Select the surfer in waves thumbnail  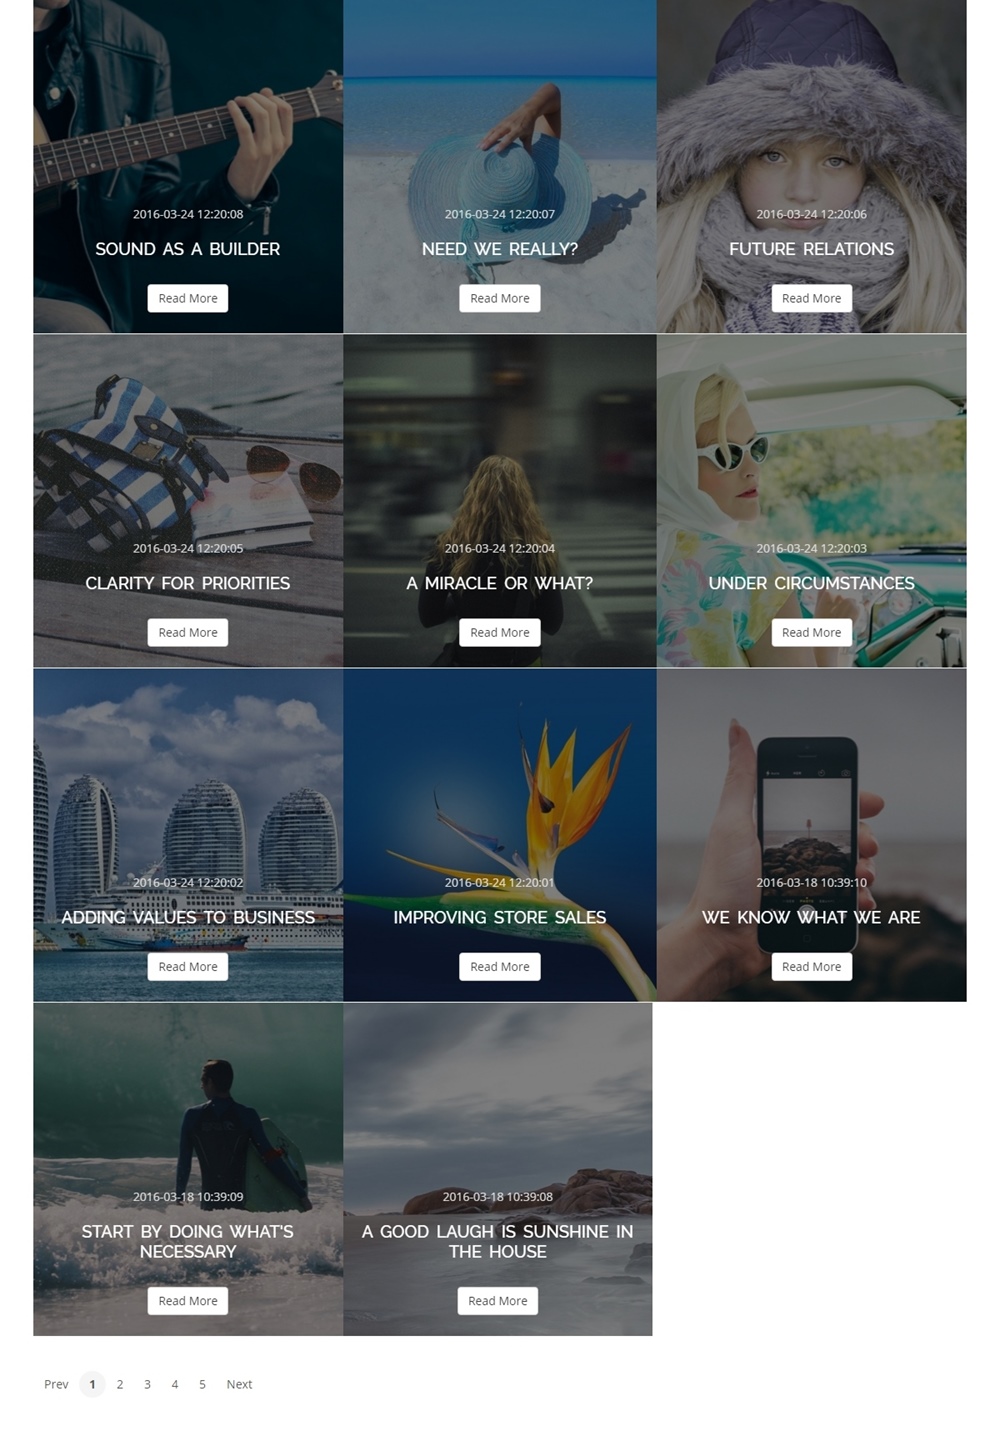[188, 1169]
